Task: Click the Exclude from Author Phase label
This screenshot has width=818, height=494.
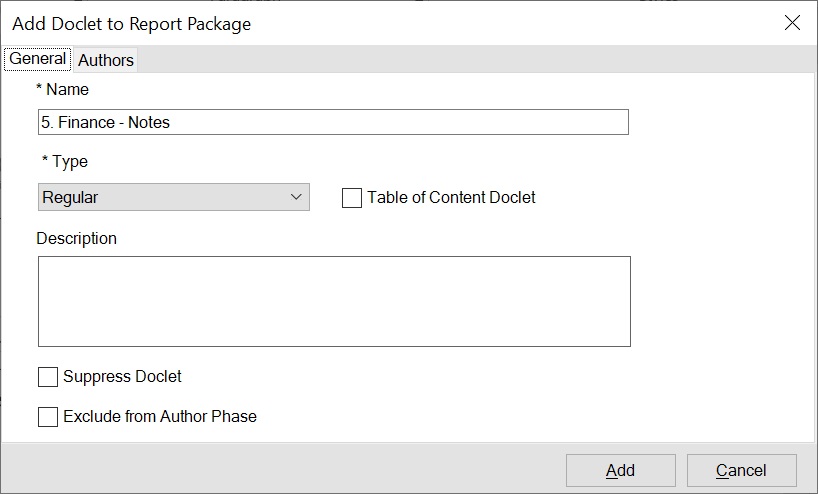Action: coord(160,417)
